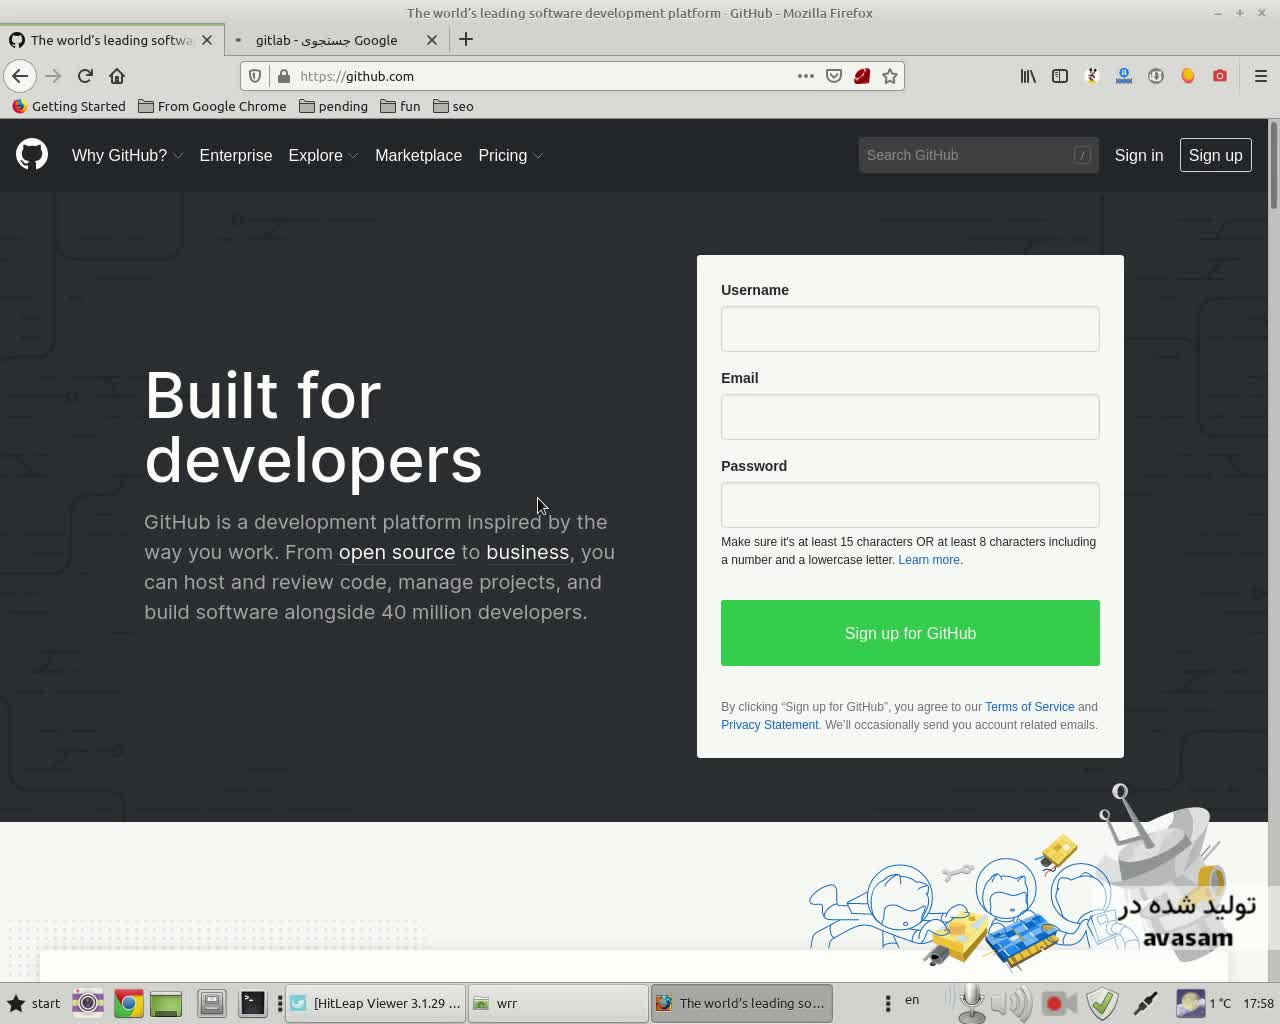Click the GitHub Octocat logo

(x=32, y=155)
